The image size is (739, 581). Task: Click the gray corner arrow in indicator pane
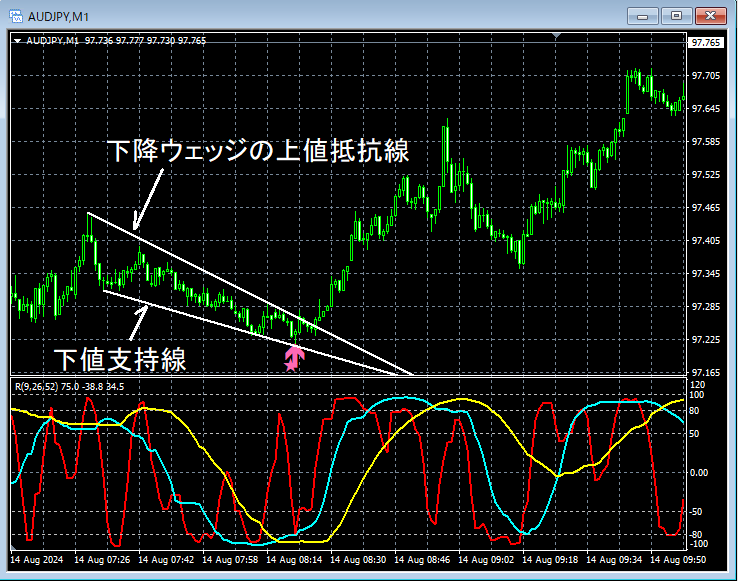13,548
